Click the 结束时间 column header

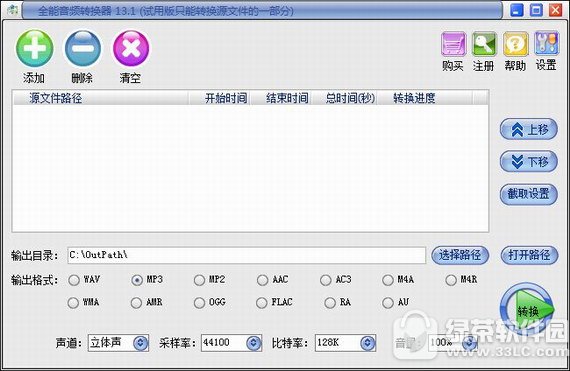(280, 98)
